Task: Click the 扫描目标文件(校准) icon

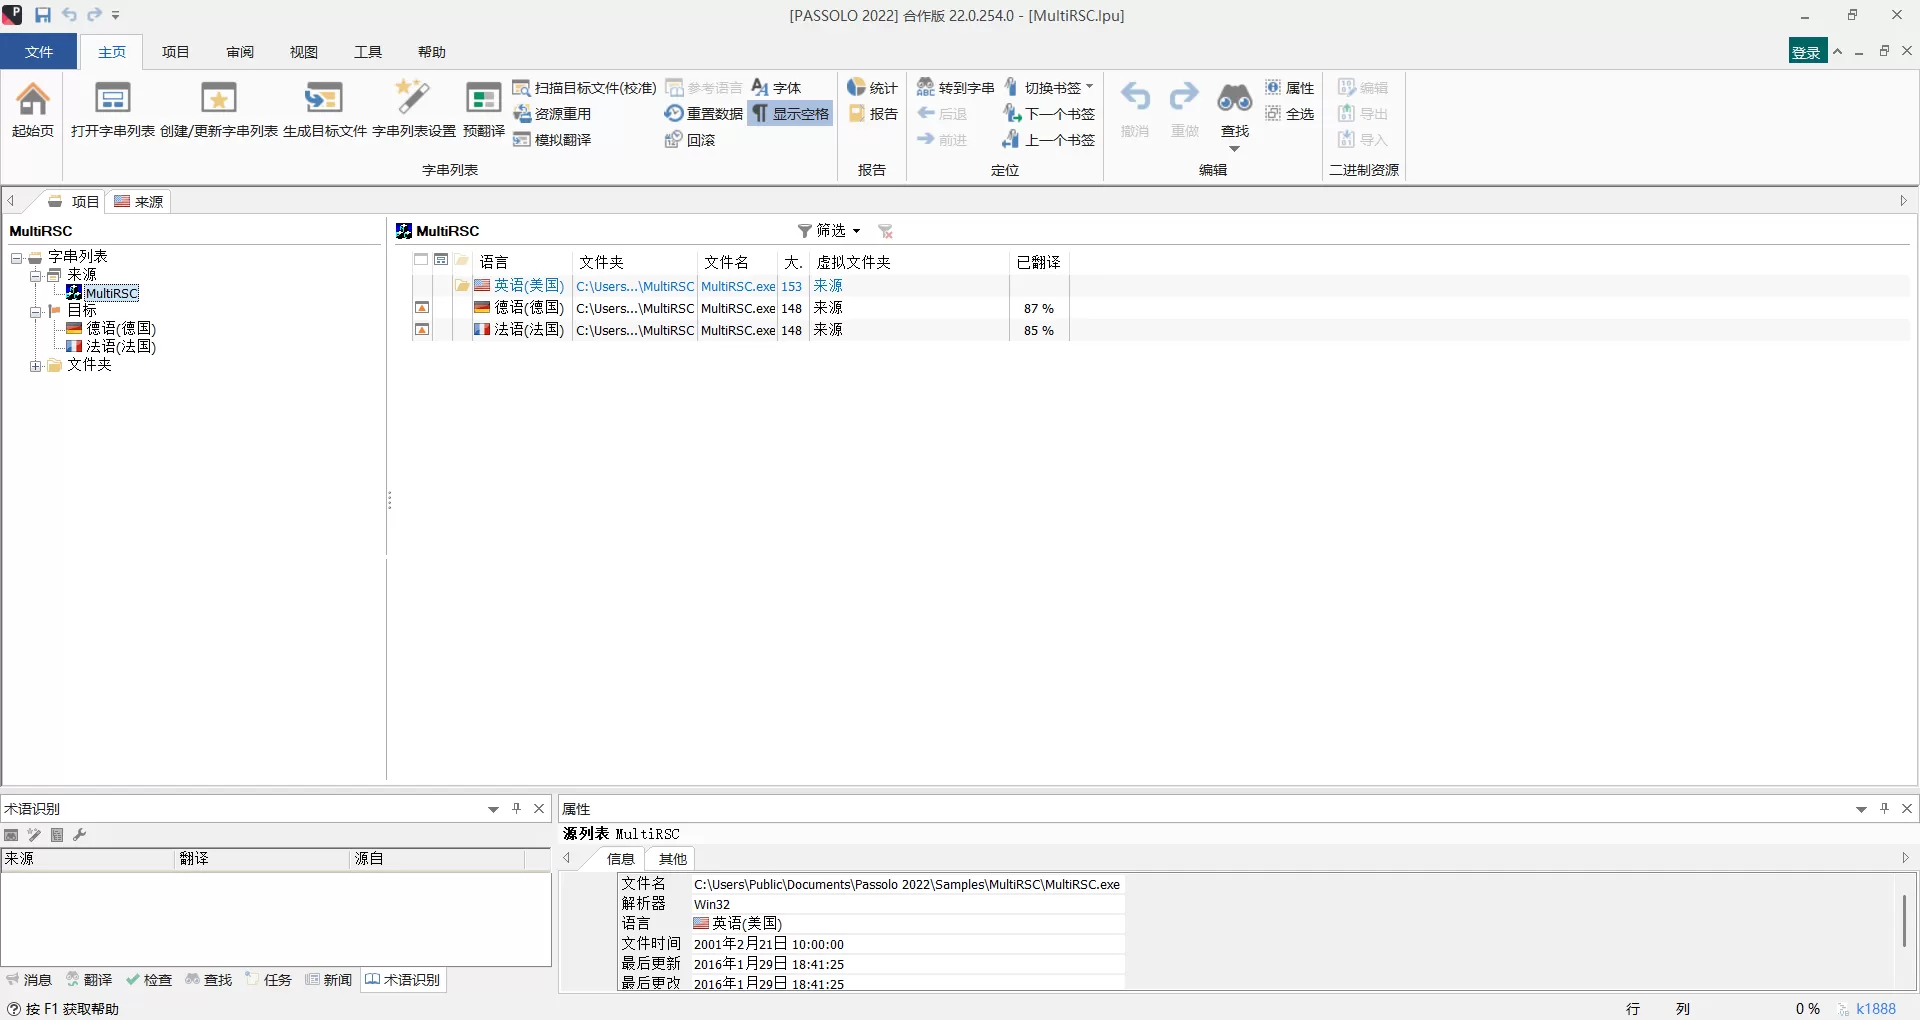Action: point(584,88)
